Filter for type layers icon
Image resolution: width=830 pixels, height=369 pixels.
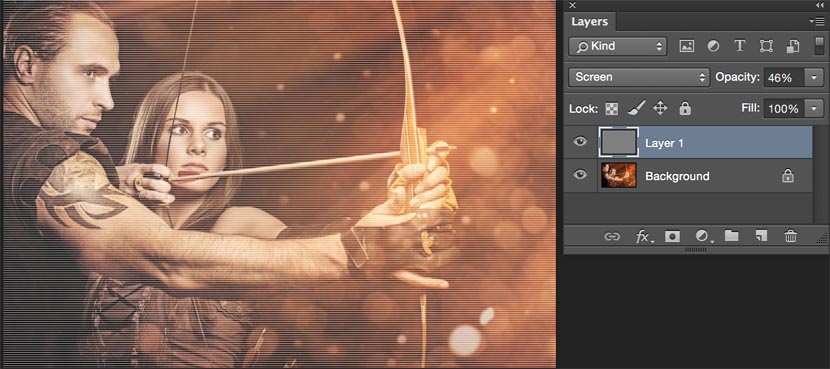[739, 46]
